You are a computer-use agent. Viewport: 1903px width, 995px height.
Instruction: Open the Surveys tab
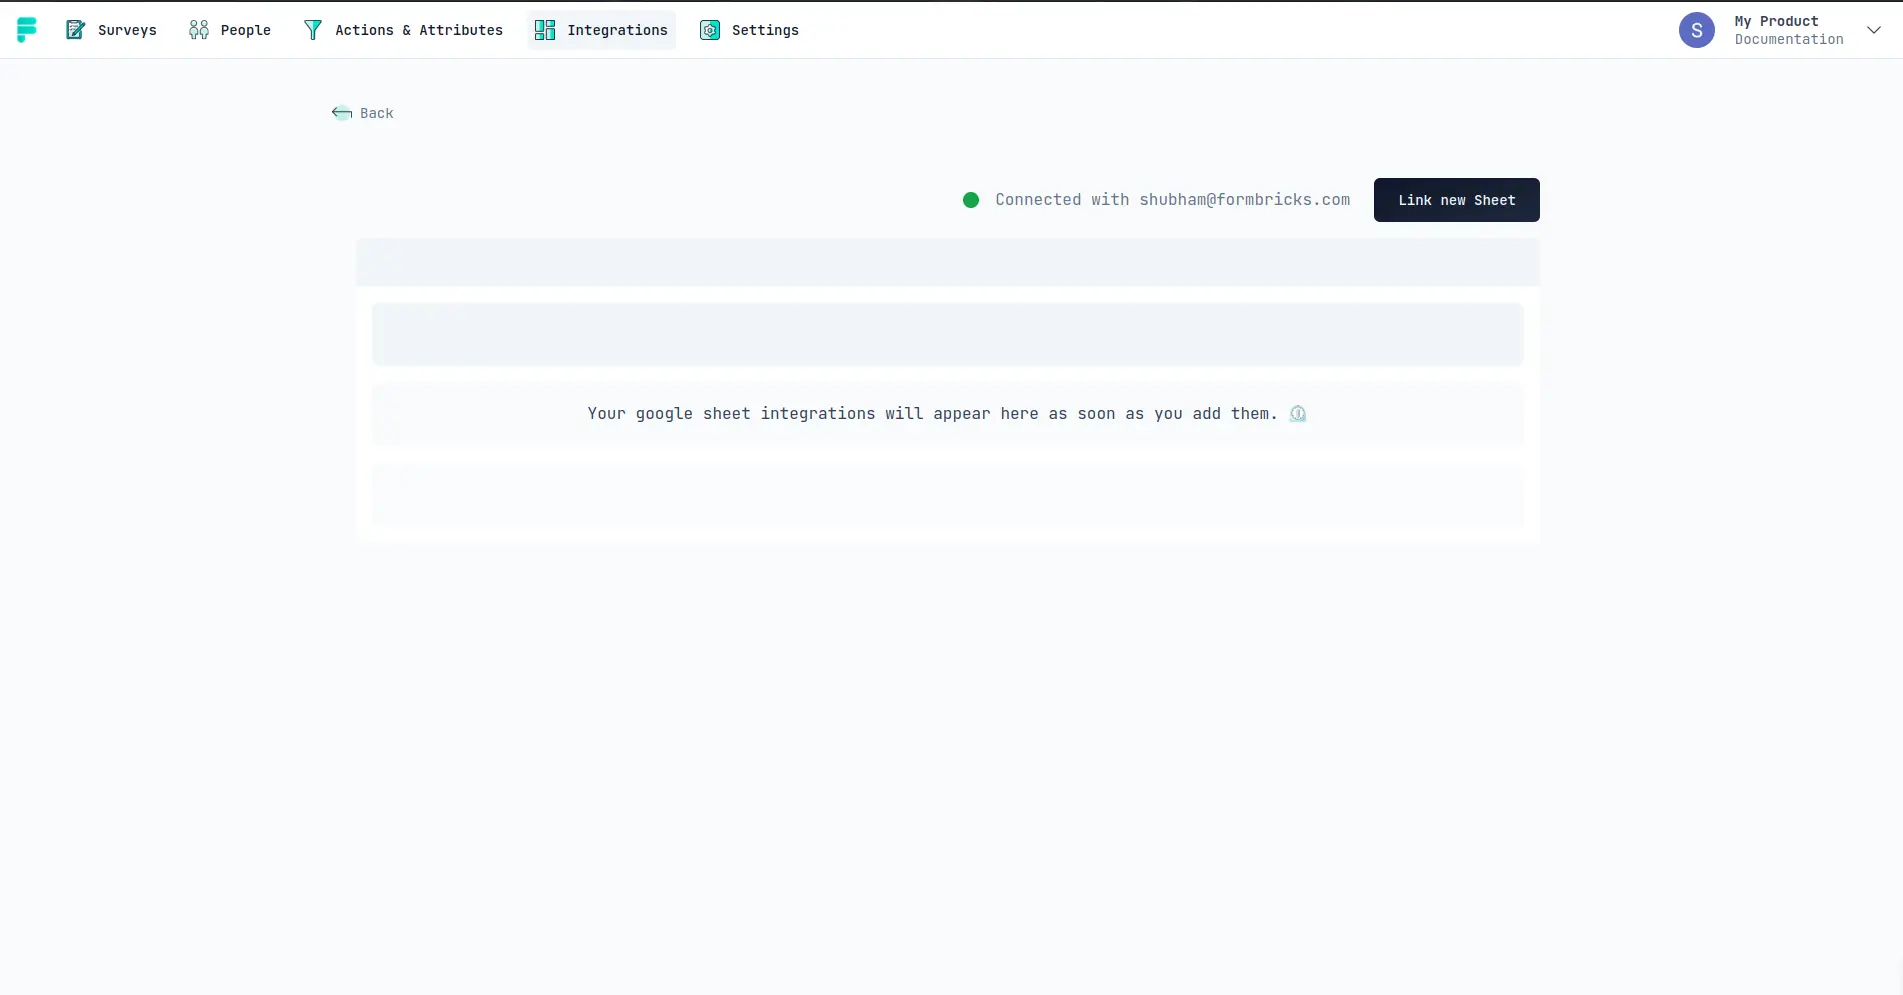click(x=127, y=30)
